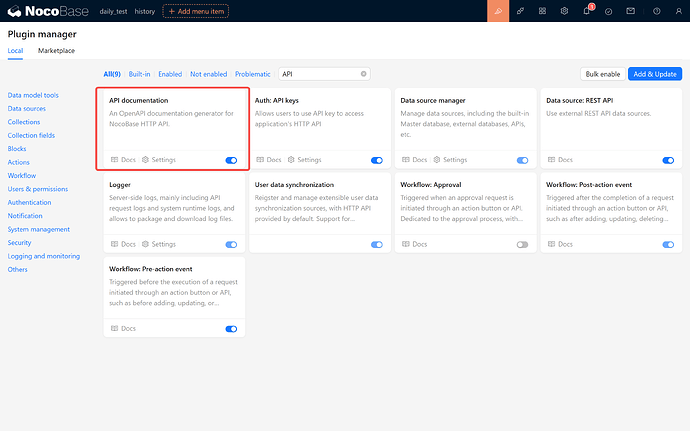Image resolution: width=690 pixels, height=431 pixels.
Task: Filter plugins by Enabled
Action: click(x=170, y=74)
